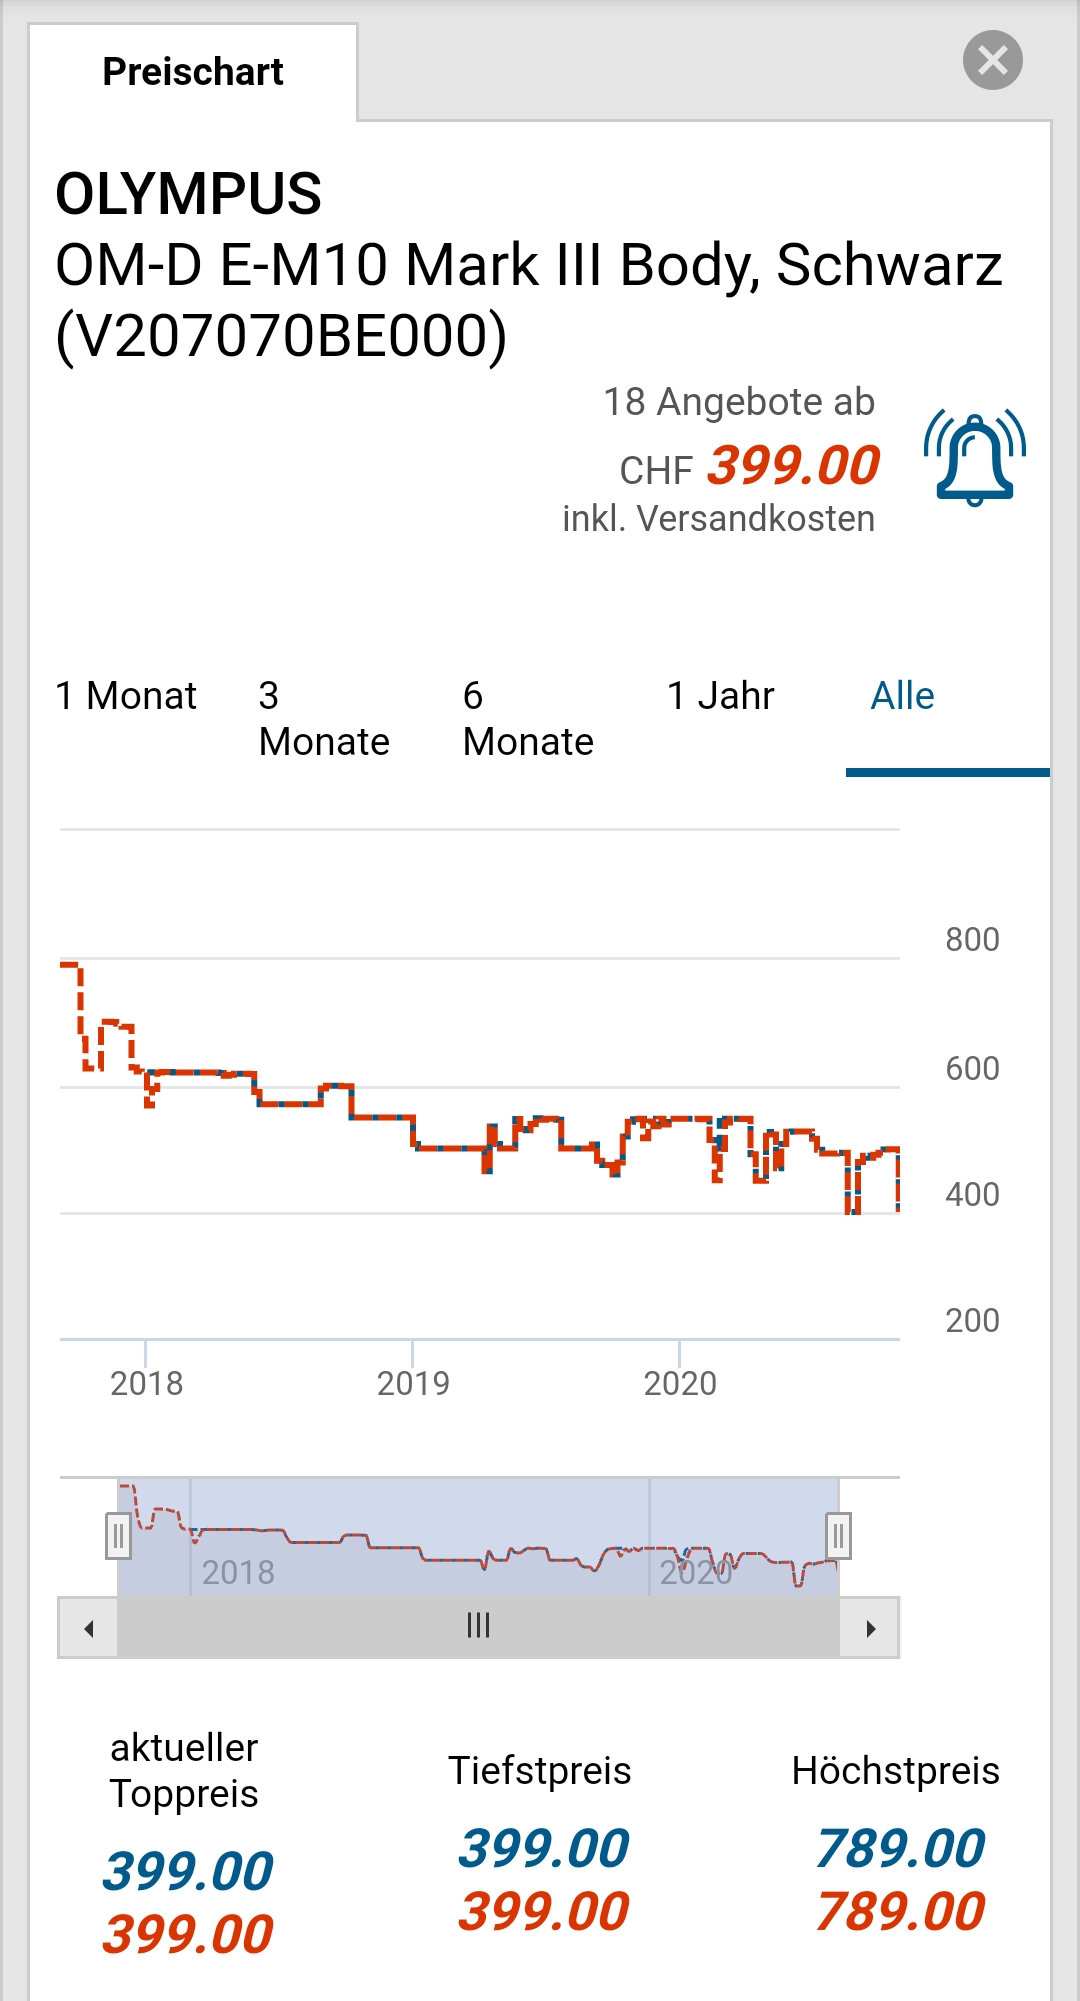This screenshot has width=1080, height=2001.
Task: Click the left scroll arrow of navigator
Action: click(x=89, y=1628)
